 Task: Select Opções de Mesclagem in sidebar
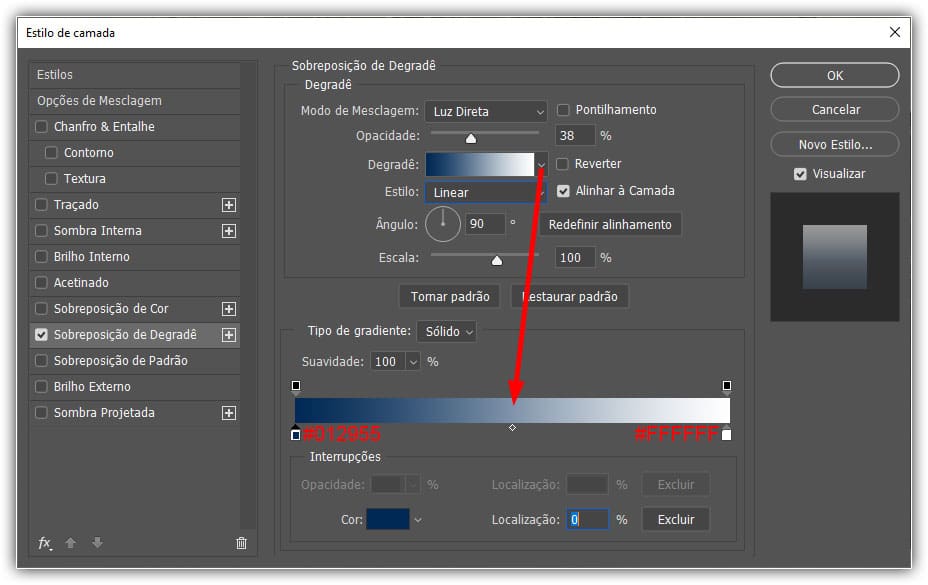[99, 101]
